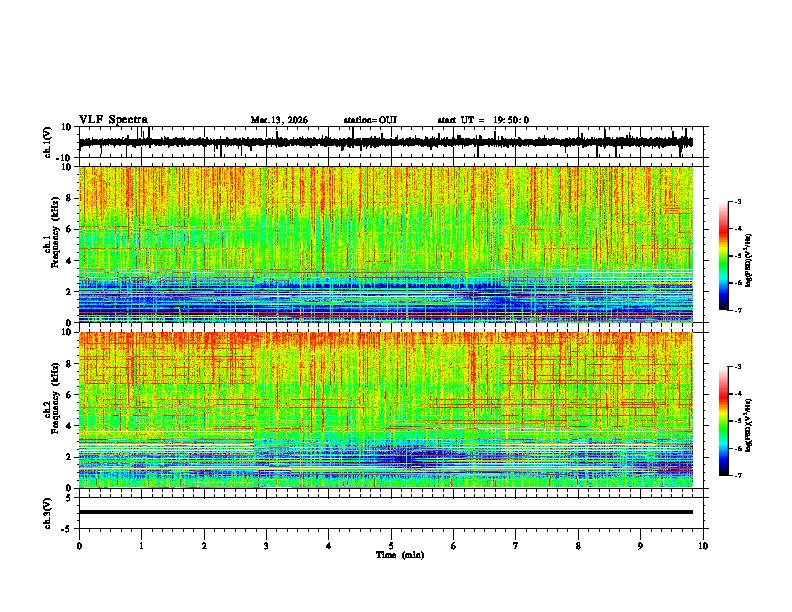Click time axis tick label "9"

coord(640,546)
